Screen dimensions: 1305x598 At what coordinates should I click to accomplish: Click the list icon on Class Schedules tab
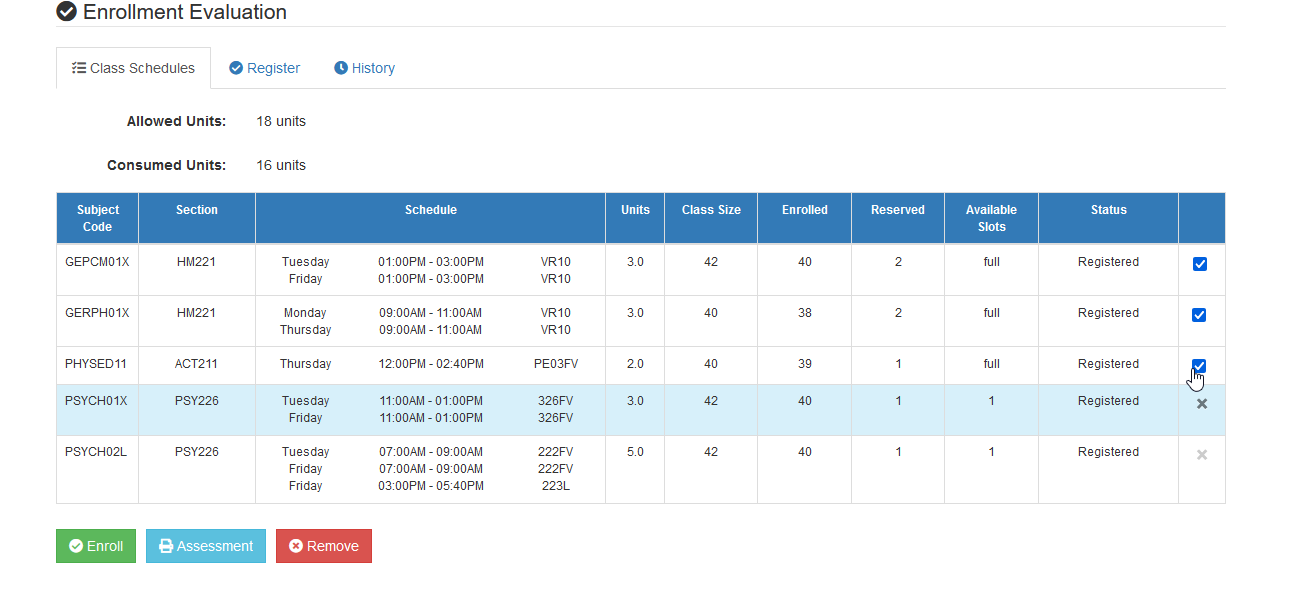tap(79, 68)
